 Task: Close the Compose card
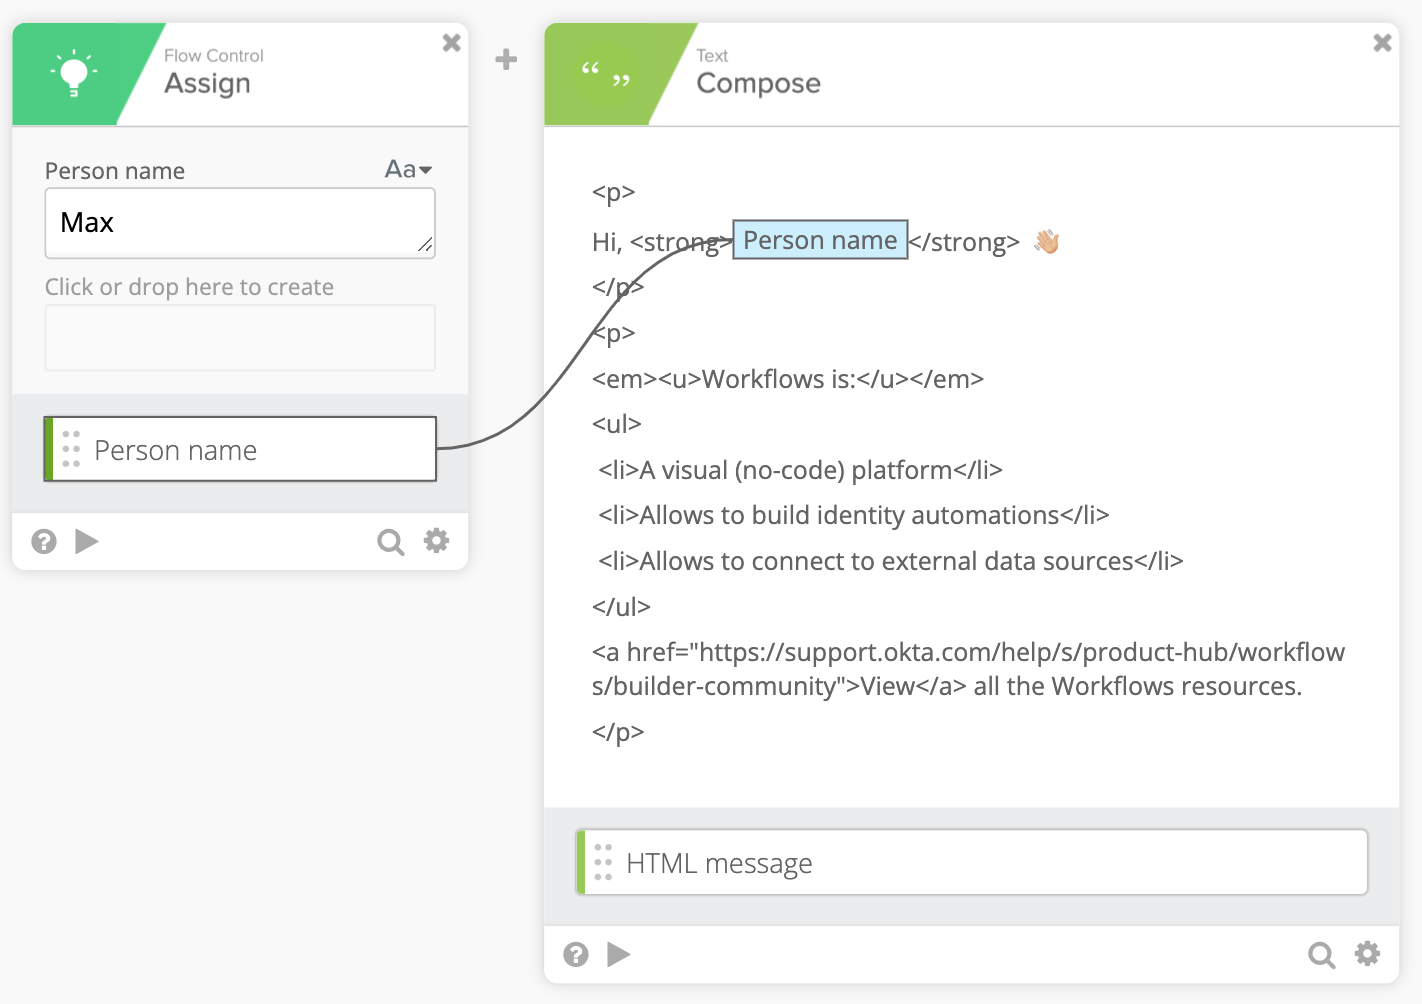[x=1382, y=42]
